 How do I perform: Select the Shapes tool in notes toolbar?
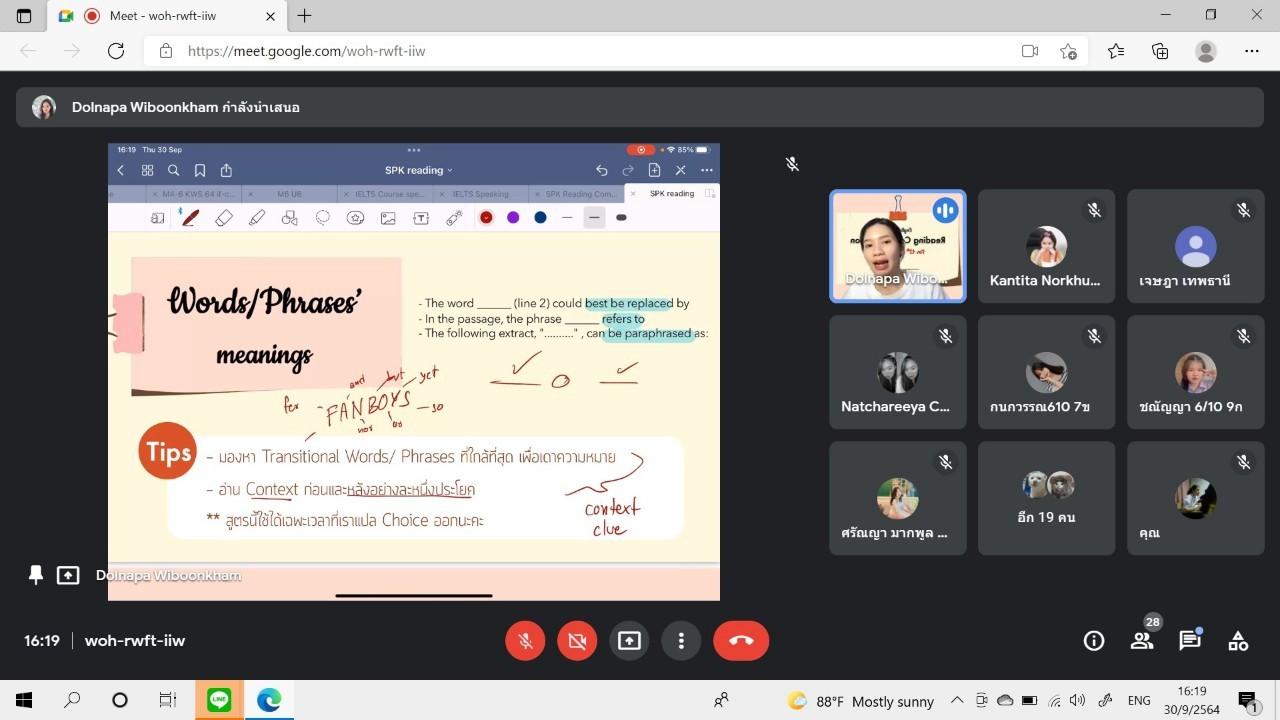click(x=290, y=217)
